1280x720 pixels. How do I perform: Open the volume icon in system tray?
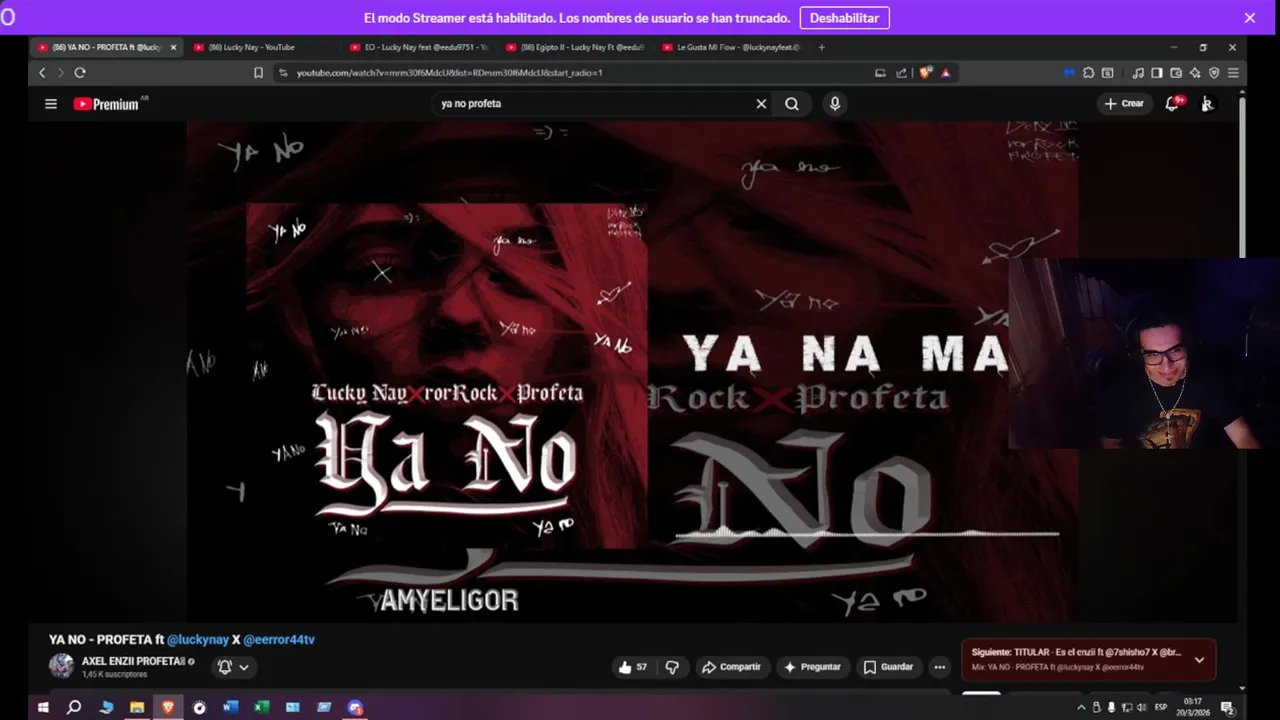click(x=1142, y=707)
